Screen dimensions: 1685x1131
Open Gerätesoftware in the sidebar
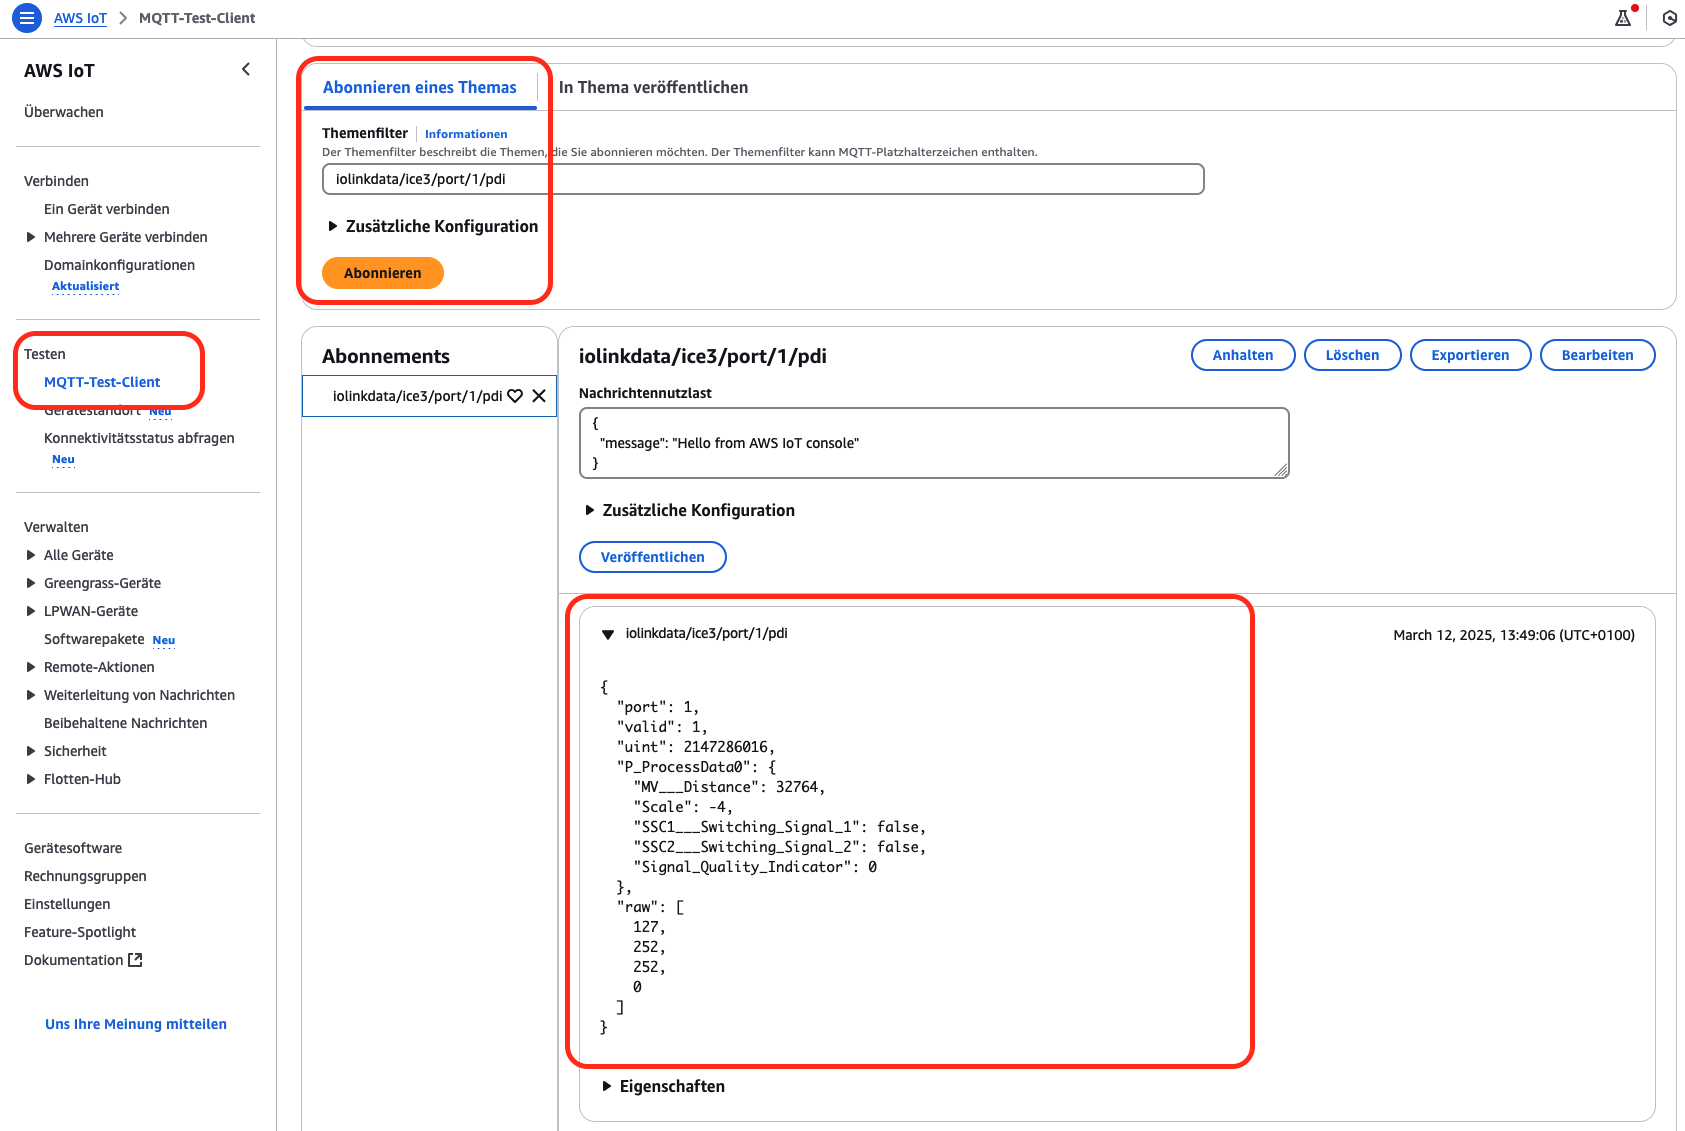pos(73,848)
